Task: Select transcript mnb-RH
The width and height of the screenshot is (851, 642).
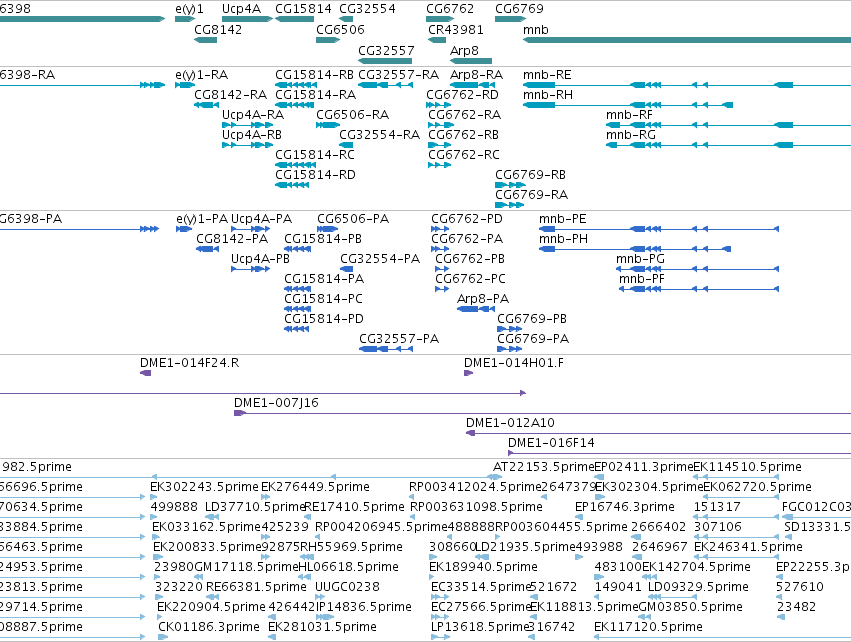Action: (548, 95)
